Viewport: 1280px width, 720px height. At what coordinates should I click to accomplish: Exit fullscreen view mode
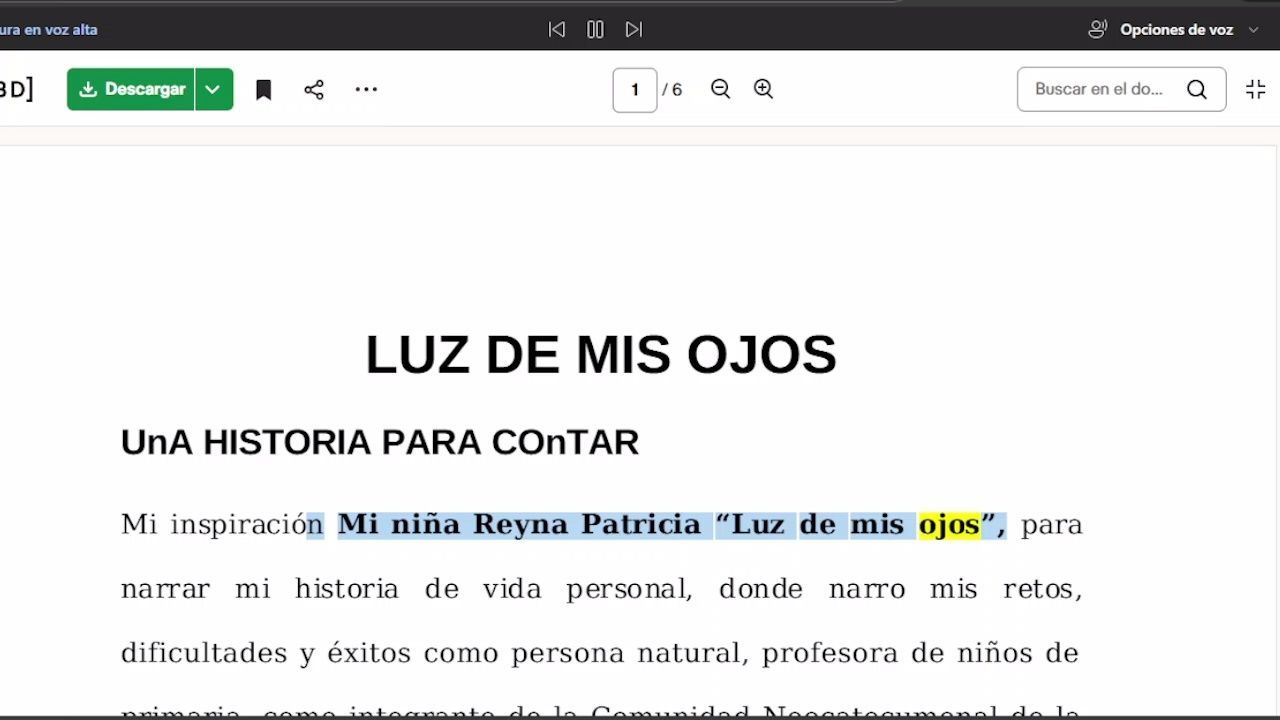[1256, 89]
